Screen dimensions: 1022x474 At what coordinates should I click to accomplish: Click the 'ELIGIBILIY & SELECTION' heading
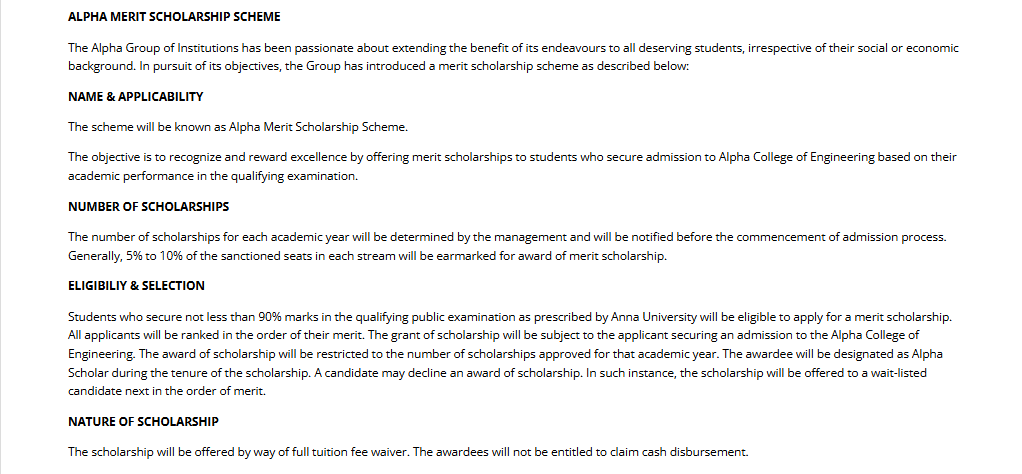(x=136, y=285)
